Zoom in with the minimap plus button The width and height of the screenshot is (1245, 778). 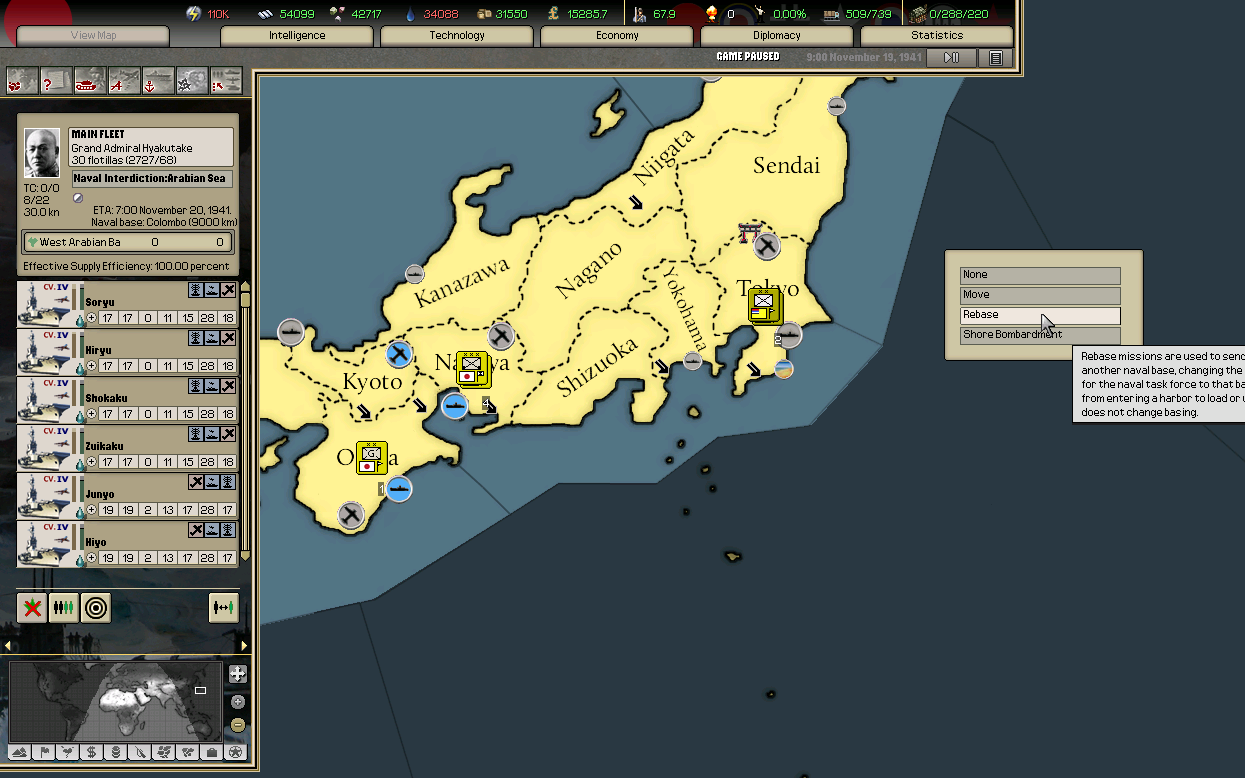(237, 674)
